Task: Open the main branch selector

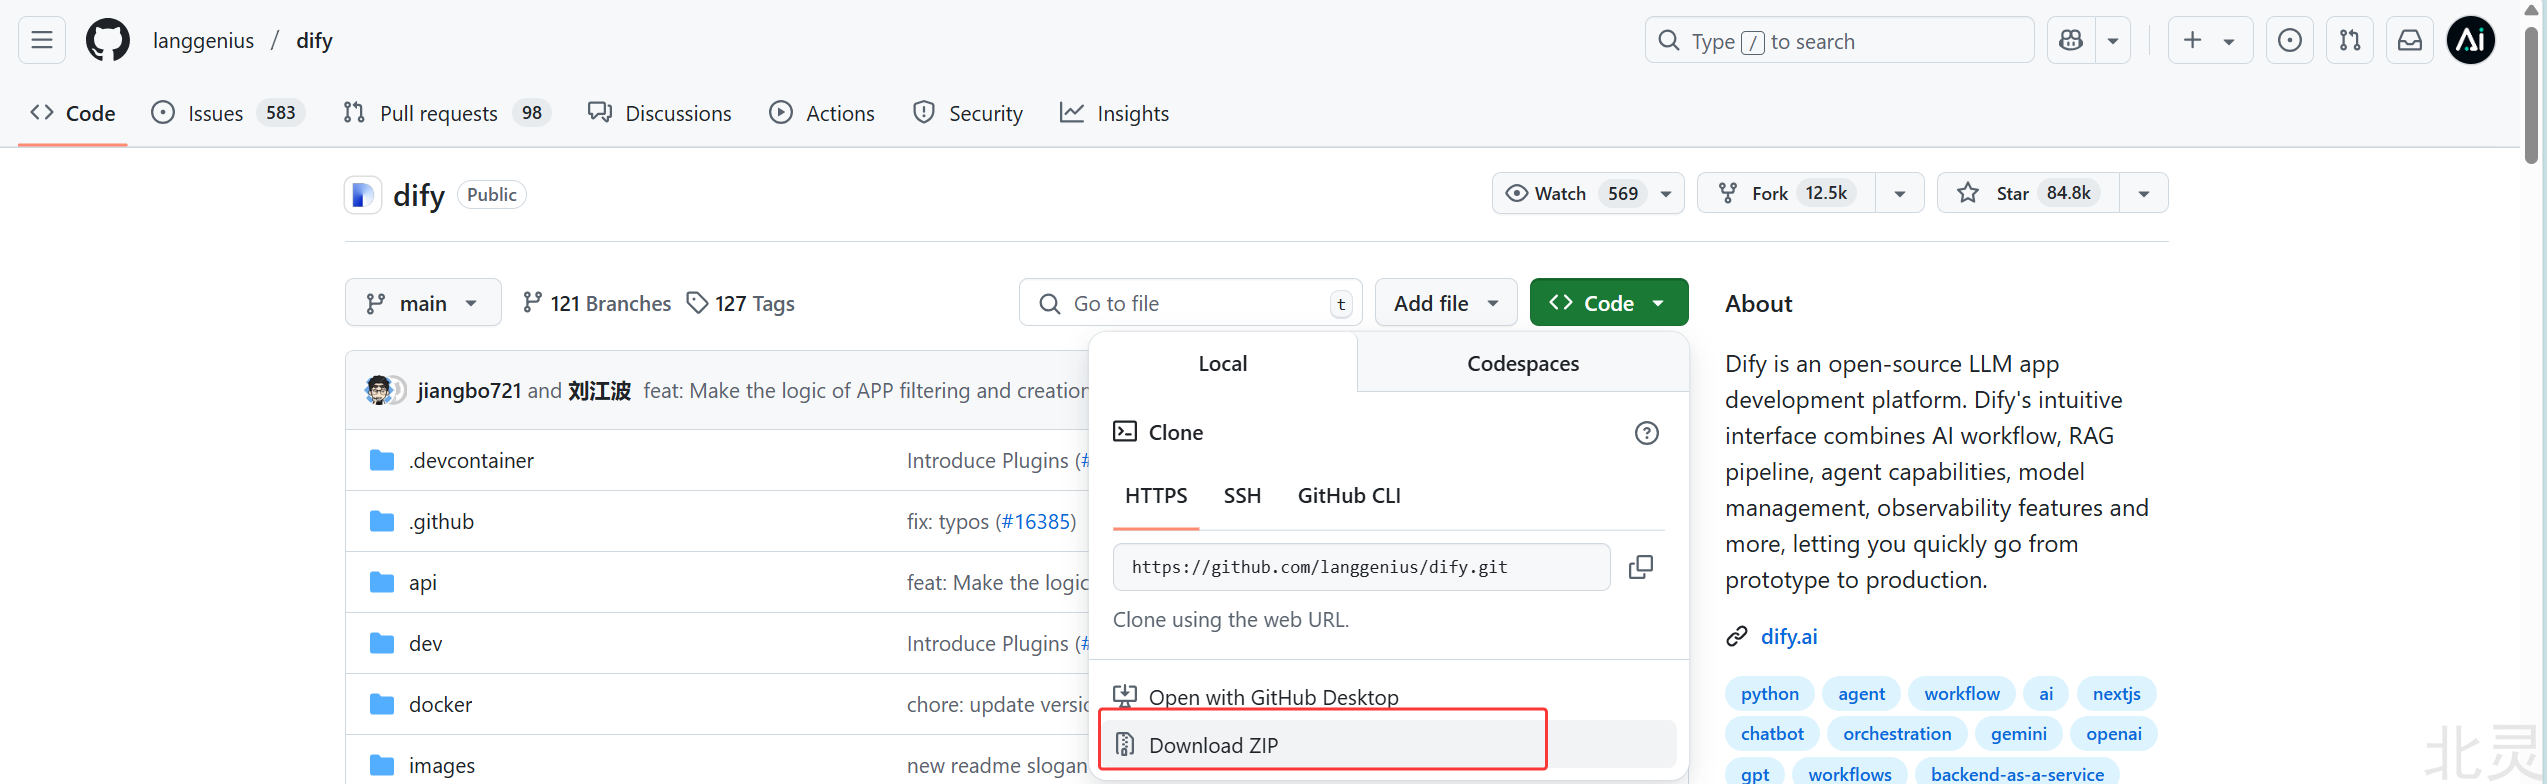Action: (423, 302)
